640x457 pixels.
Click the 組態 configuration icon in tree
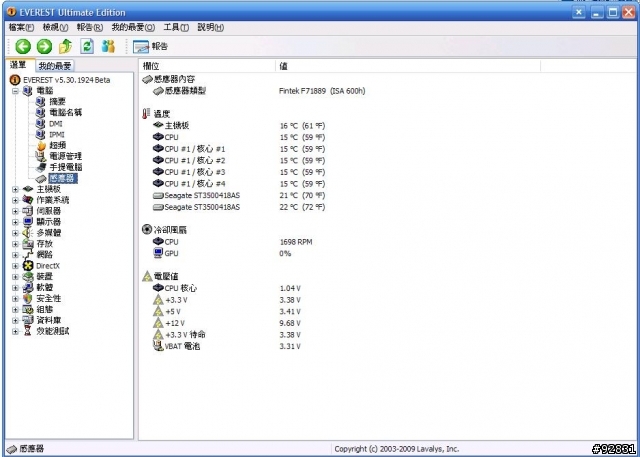(x=28, y=310)
